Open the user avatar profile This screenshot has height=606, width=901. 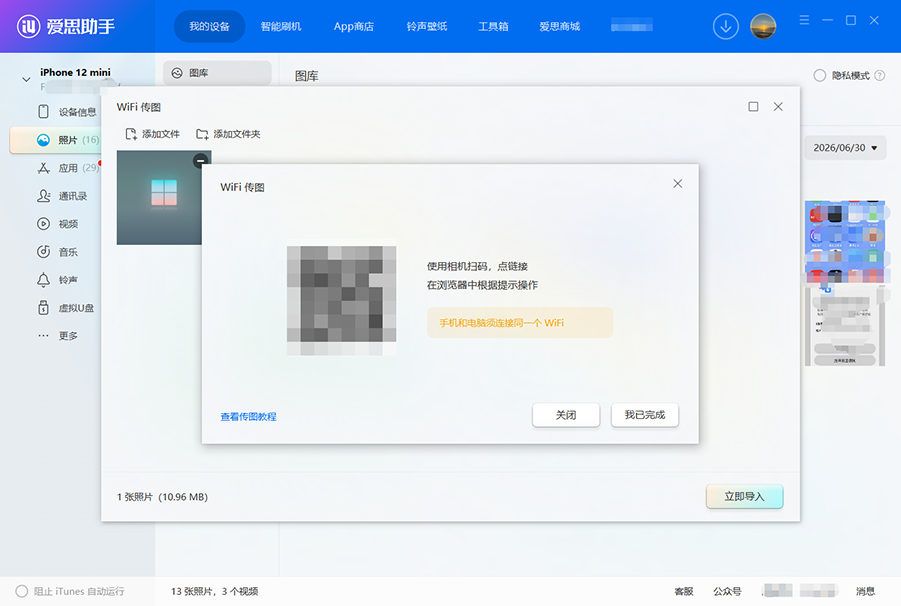[763, 26]
